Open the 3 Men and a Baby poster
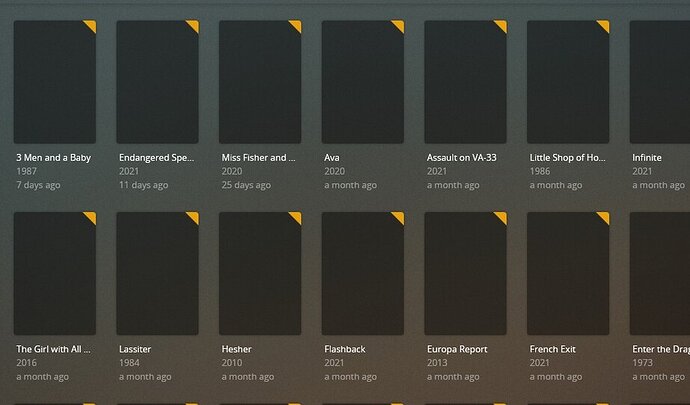Viewport: 690px width, 405px height. (x=55, y=82)
